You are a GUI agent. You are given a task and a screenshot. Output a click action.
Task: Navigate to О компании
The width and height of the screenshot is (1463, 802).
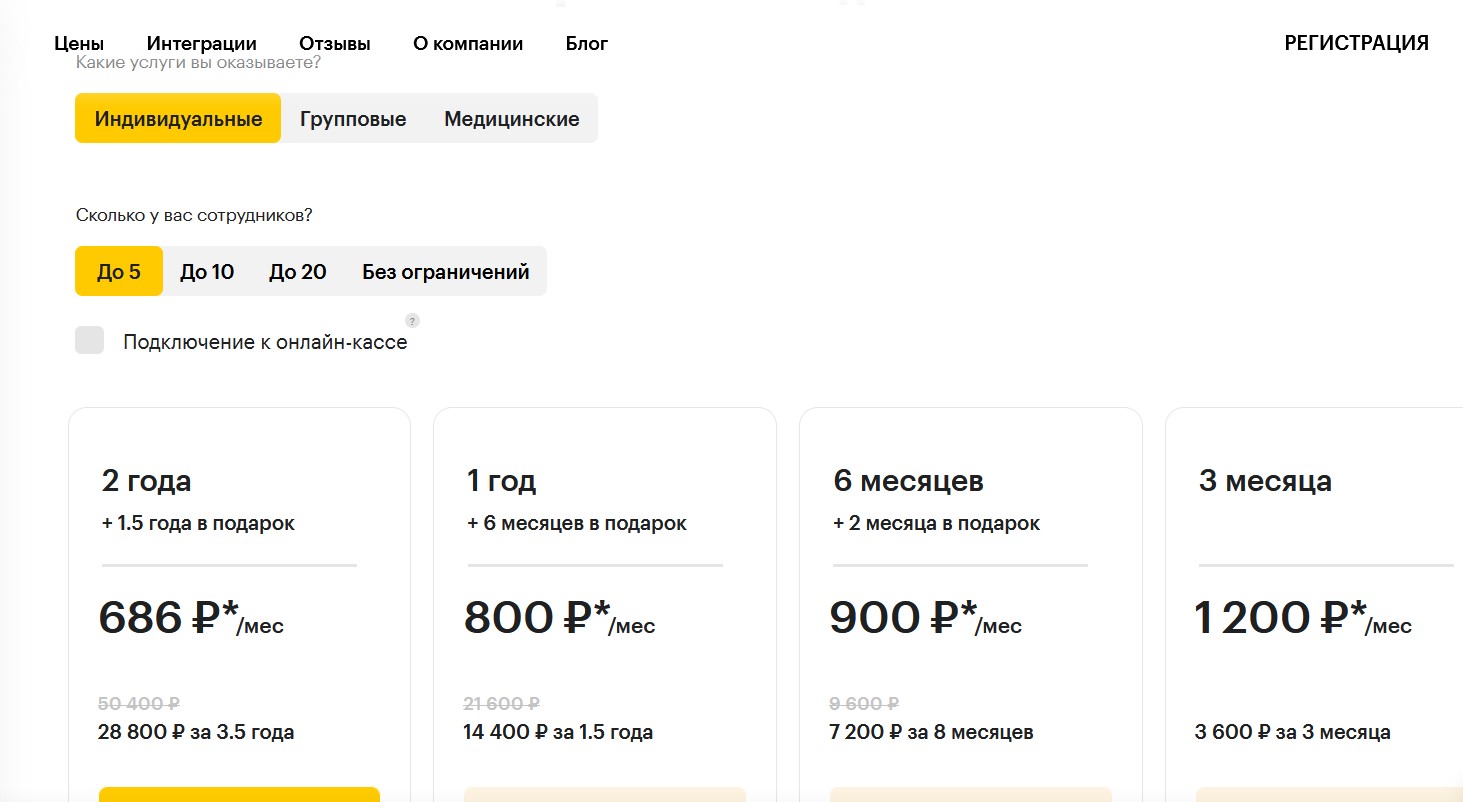[468, 44]
